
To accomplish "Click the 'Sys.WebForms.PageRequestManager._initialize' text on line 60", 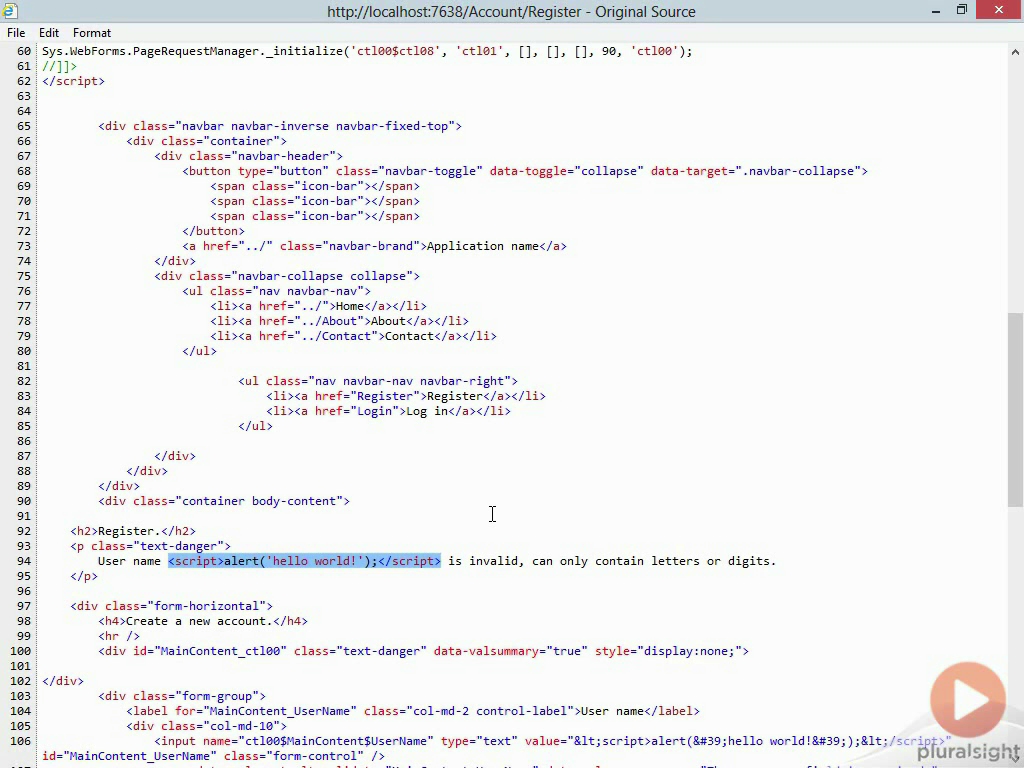I will [192, 51].
